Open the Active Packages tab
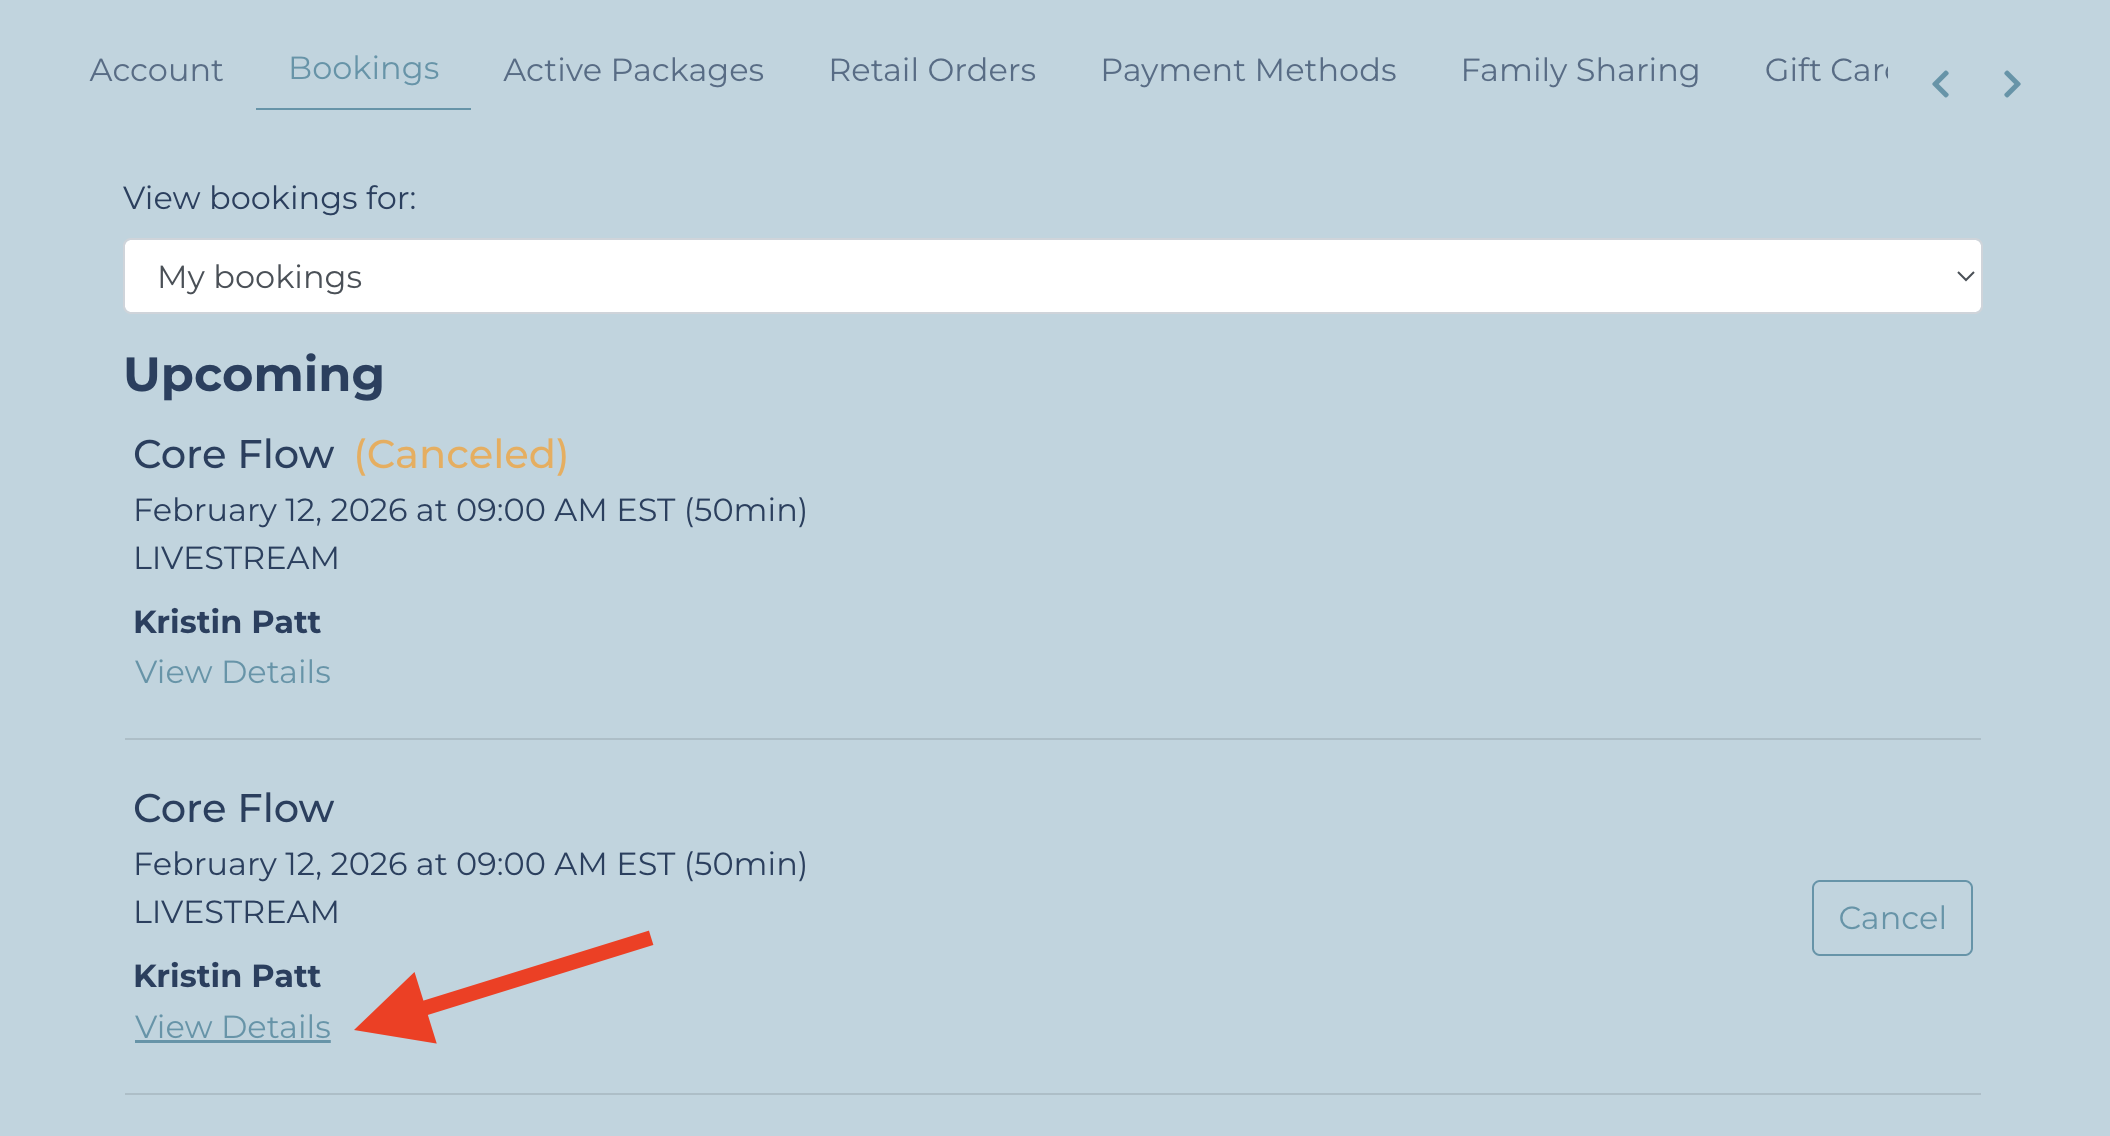The width and height of the screenshot is (2110, 1136). [633, 70]
